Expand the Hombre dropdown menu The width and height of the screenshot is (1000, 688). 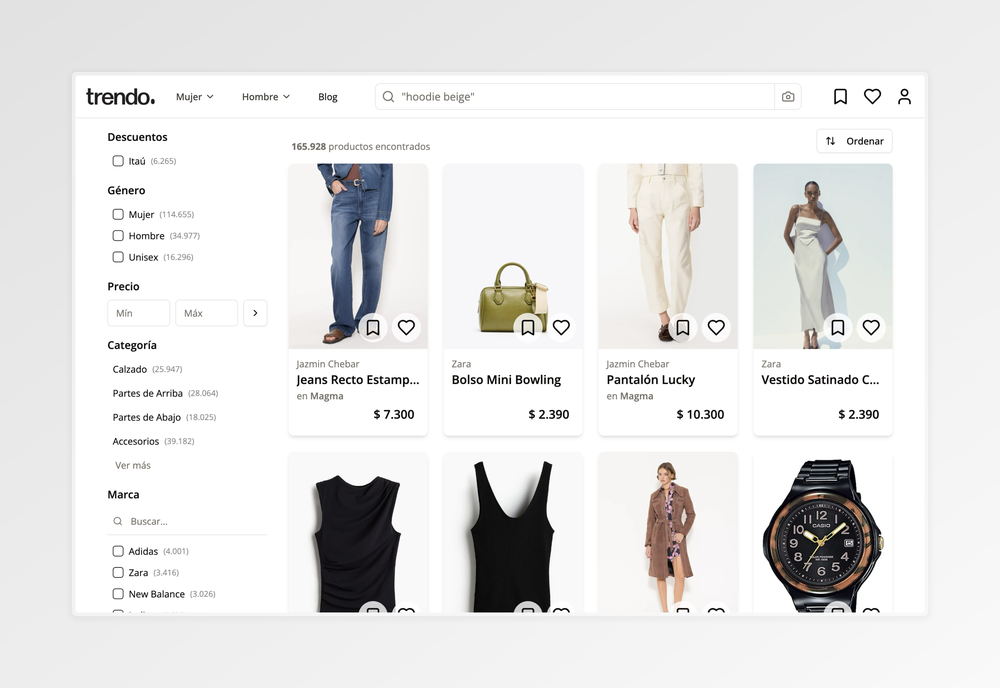click(x=265, y=96)
